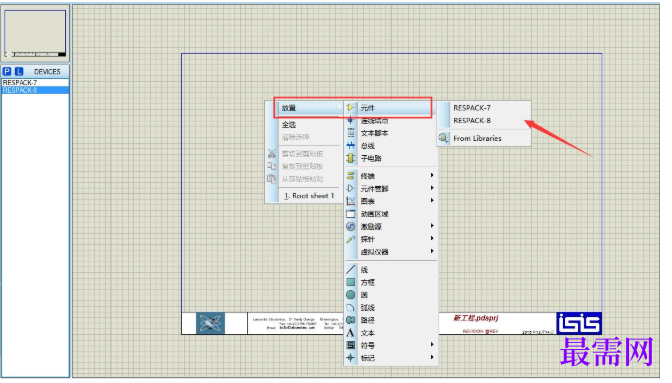This screenshot has height=383, width=672.
Task: Select the 方框 box drawing icon
Action: (351, 282)
